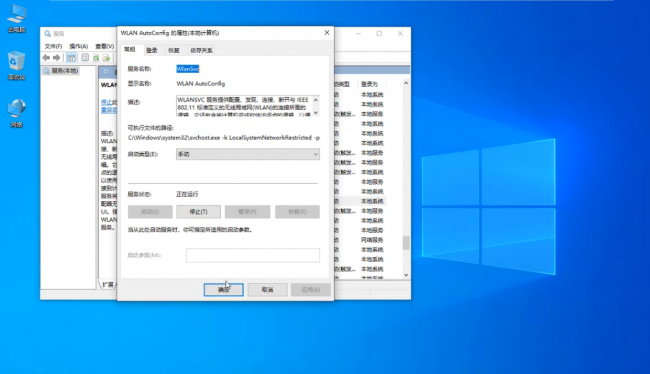Click the Services window title bar icon
The height and width of the screenshot is (374, 650).
pos(47,34)
